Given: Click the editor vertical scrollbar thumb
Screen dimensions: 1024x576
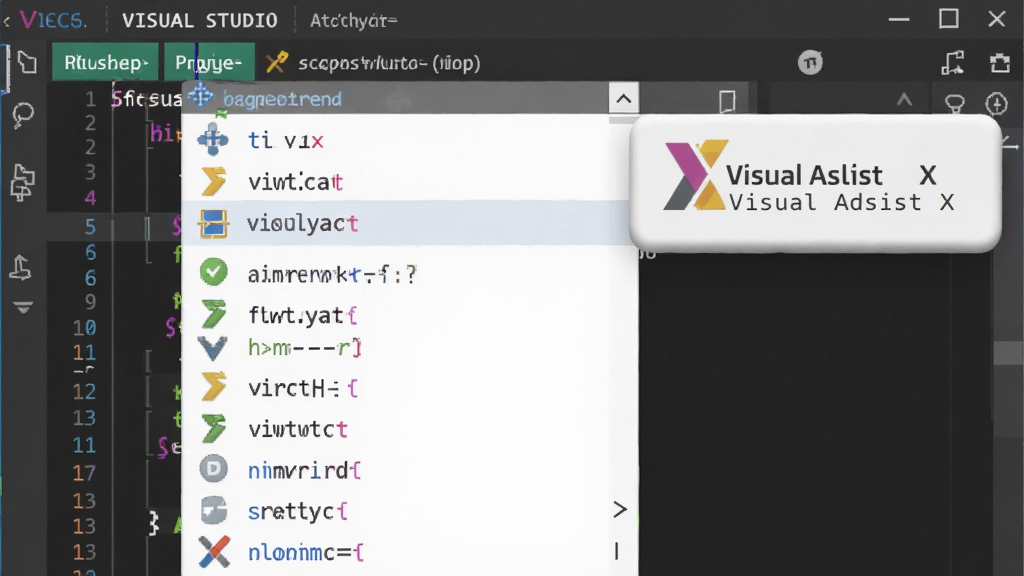Looking at the screenshot, I should (x=1009, y=353).
